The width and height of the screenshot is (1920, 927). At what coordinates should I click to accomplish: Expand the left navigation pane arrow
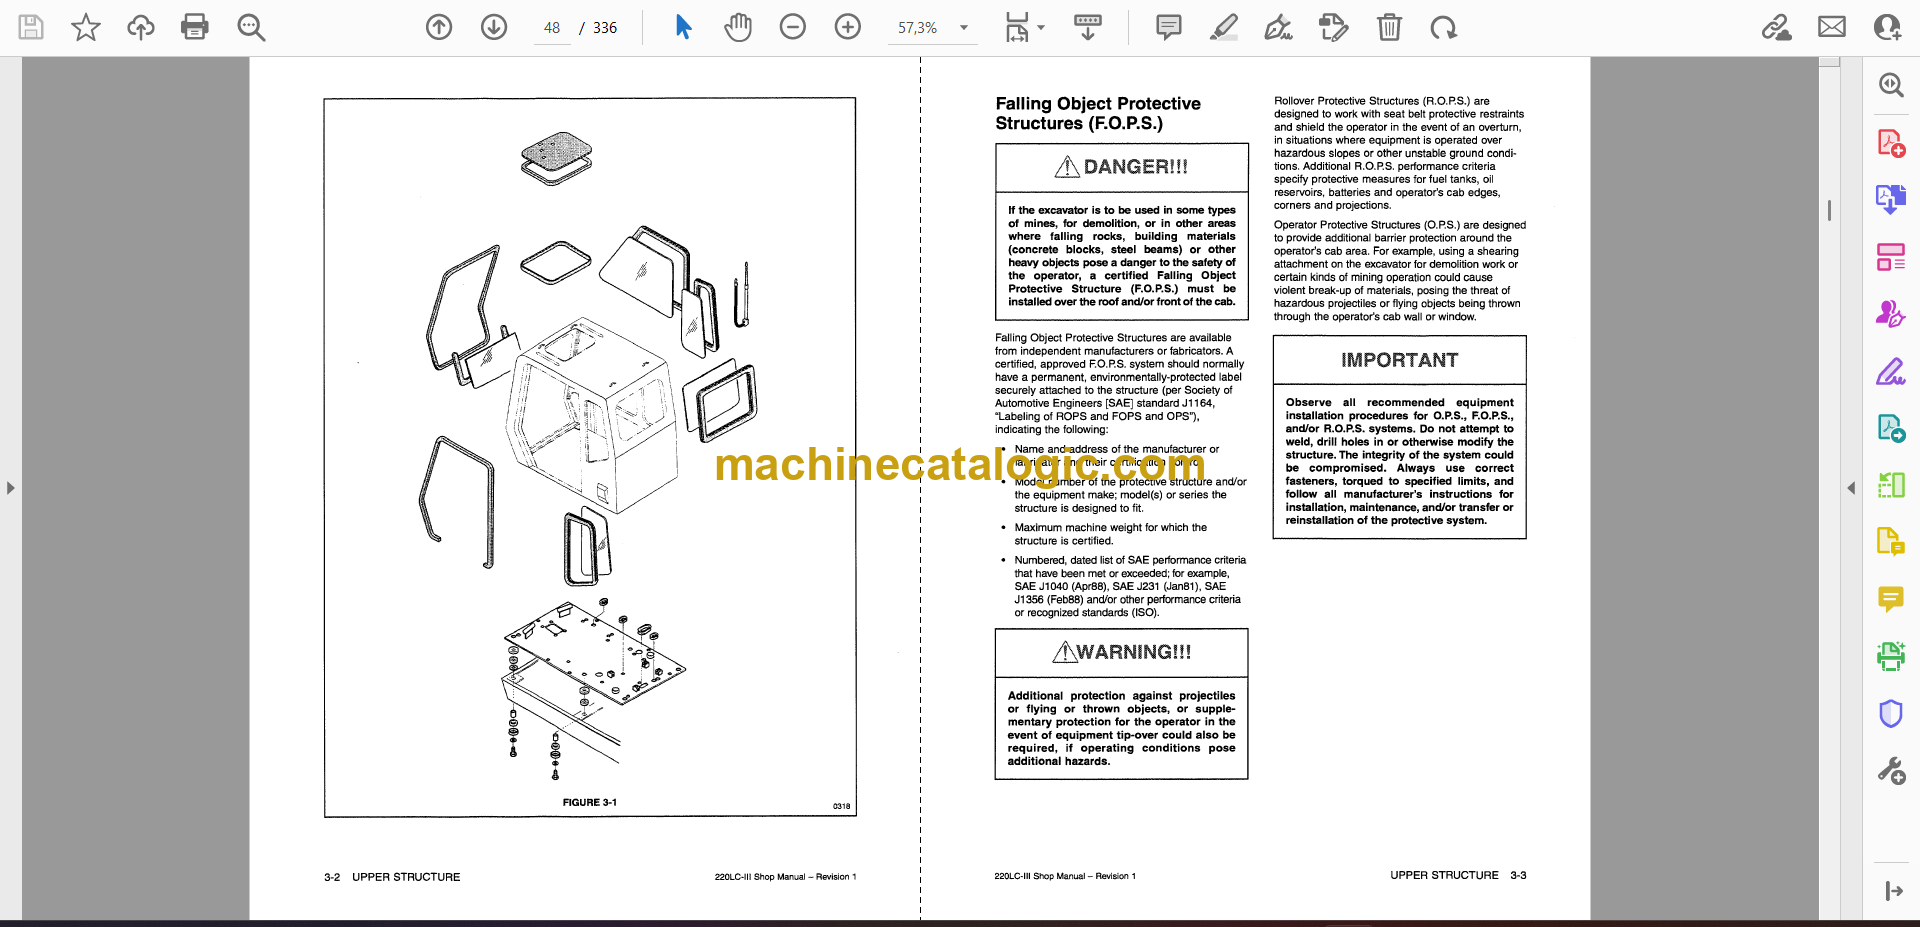(10, 488)
